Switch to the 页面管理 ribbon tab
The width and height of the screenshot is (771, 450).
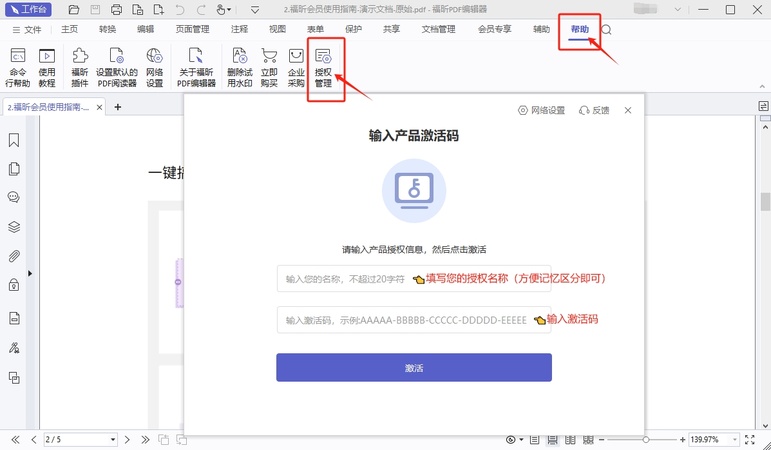(192, 30)
